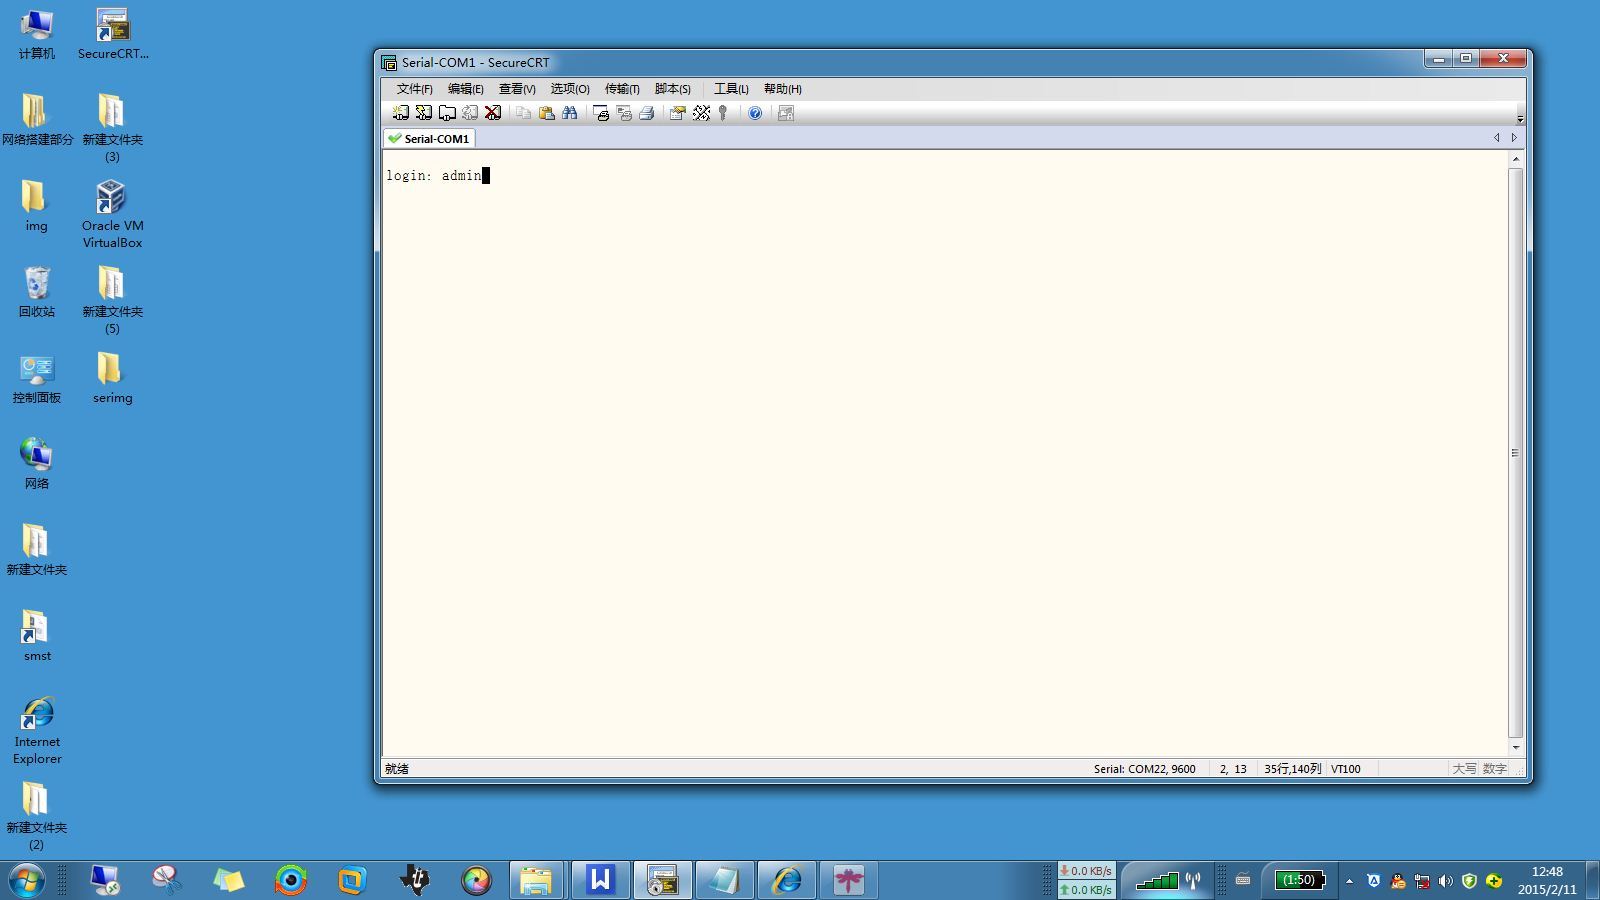Click the Connect in Tab toolbar icon

pos(447,113)
